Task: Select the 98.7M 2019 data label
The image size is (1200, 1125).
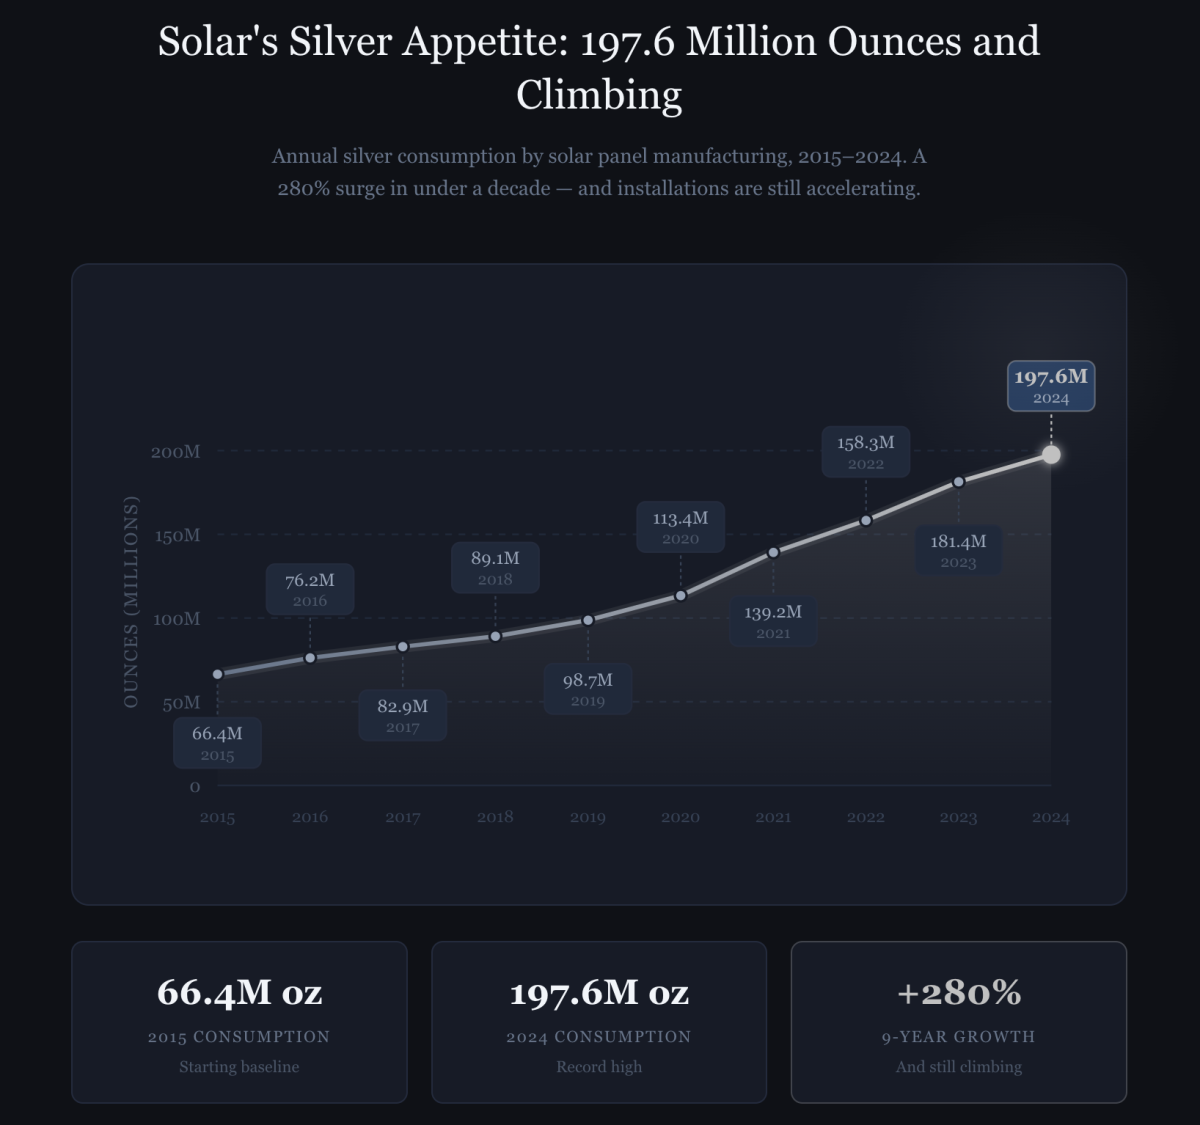Action: click(x=588, y=689)
